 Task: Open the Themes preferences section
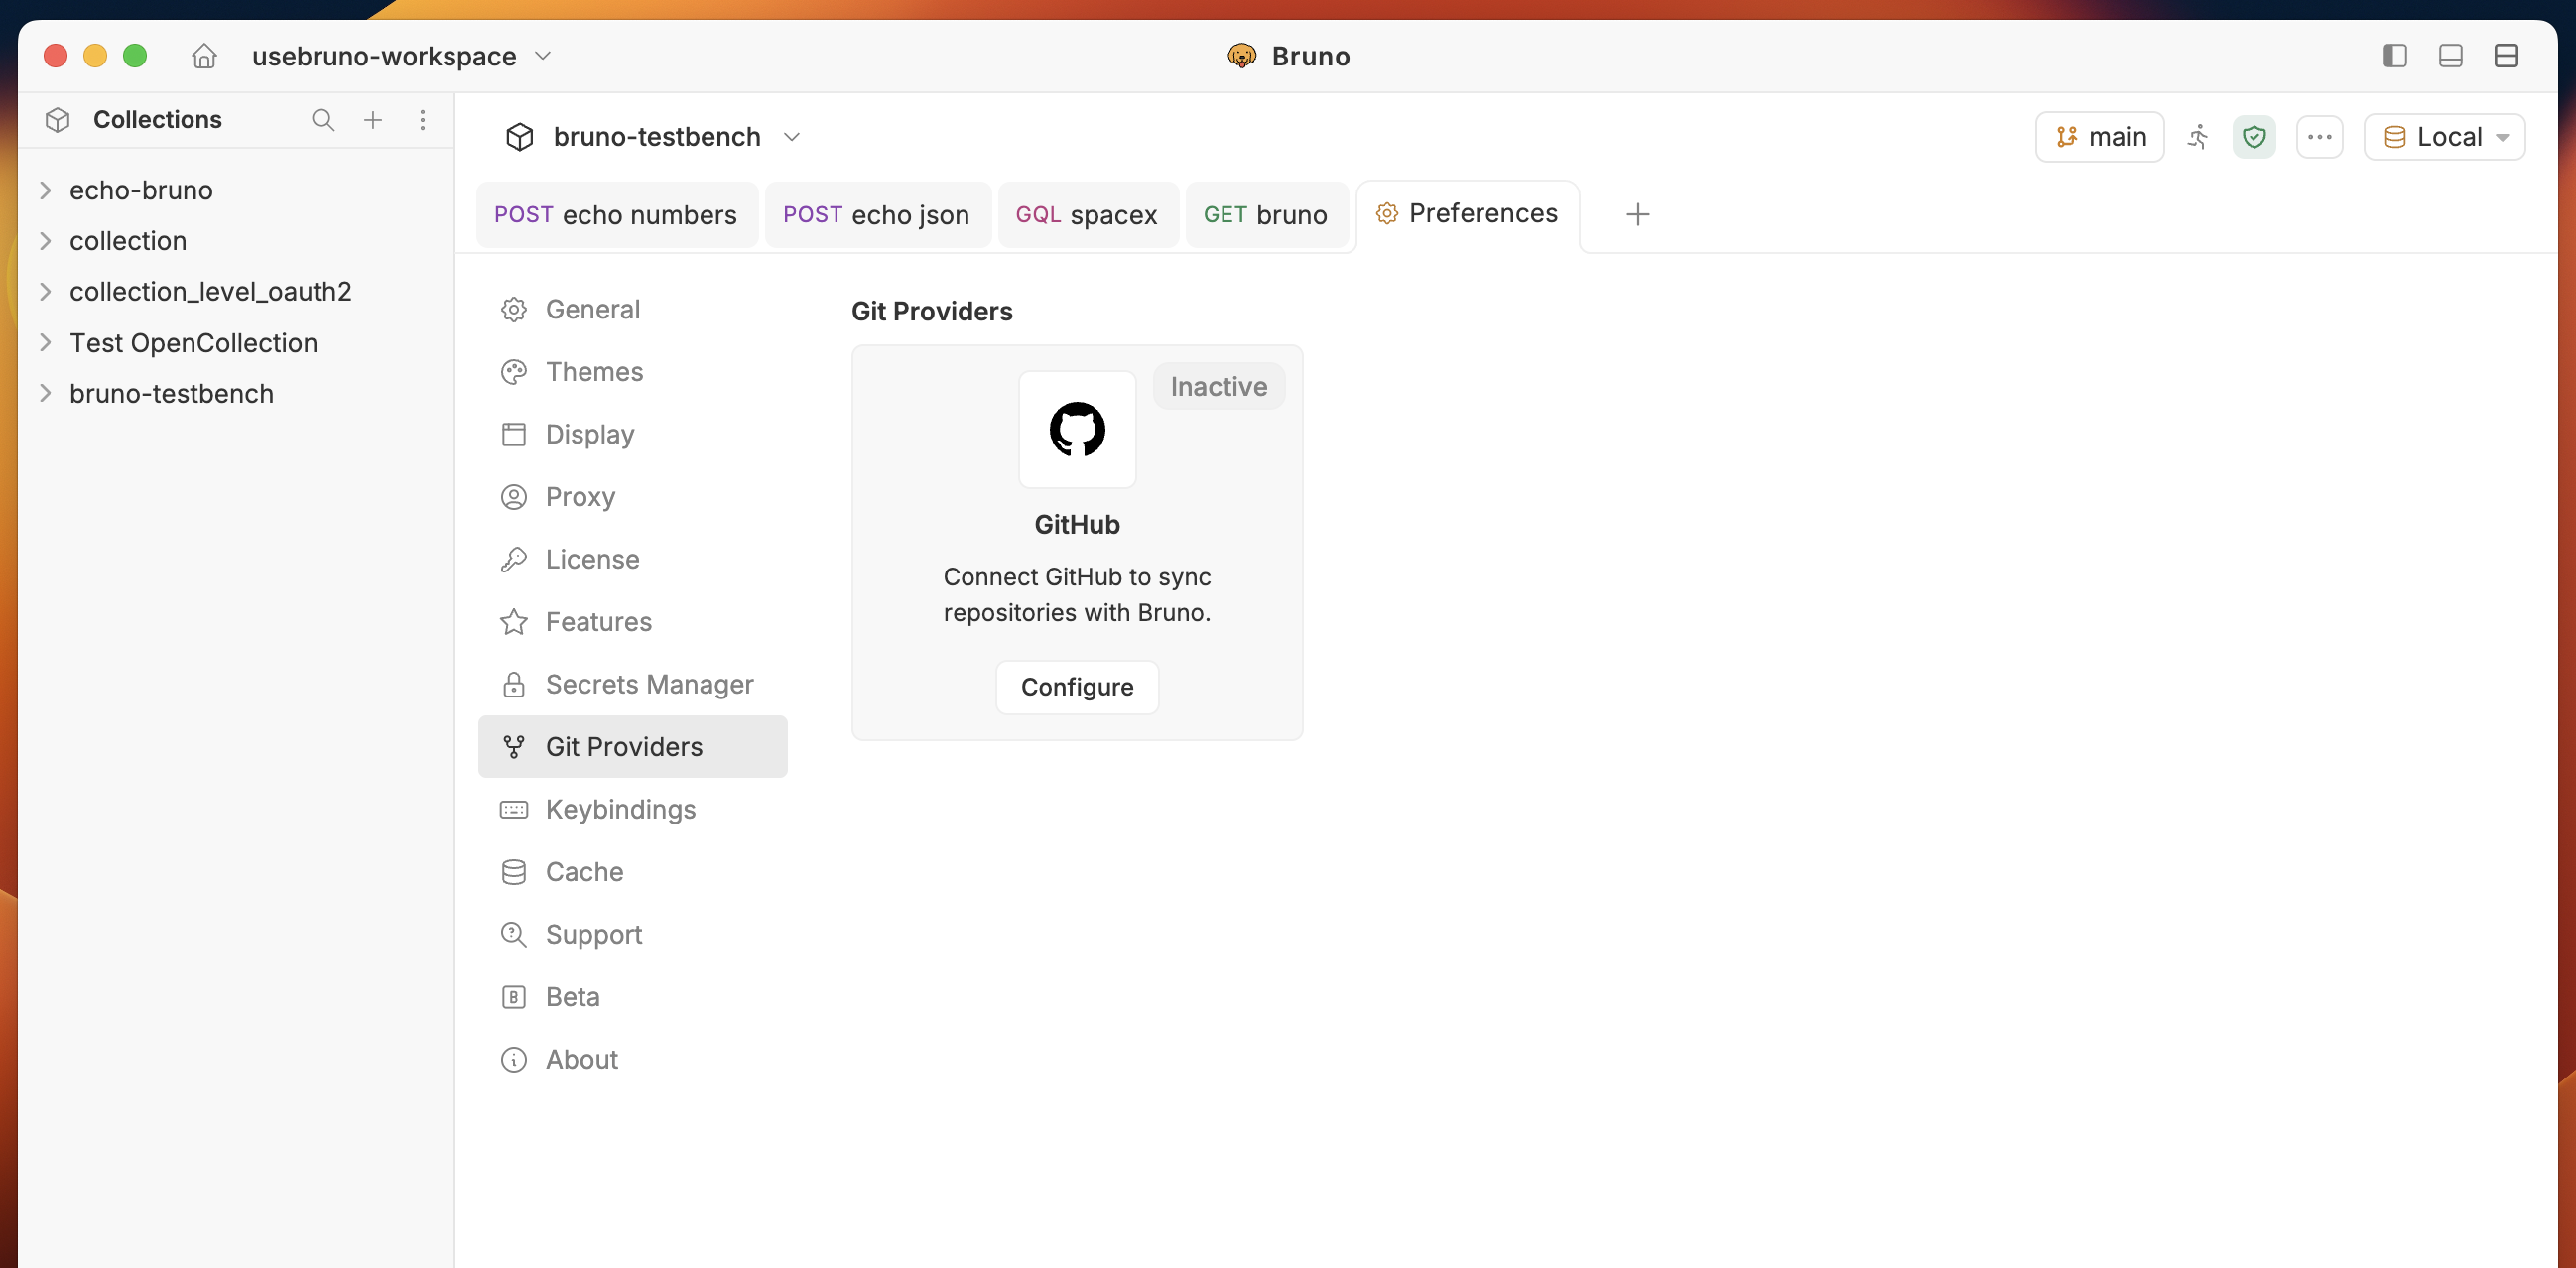coord(594,371)
